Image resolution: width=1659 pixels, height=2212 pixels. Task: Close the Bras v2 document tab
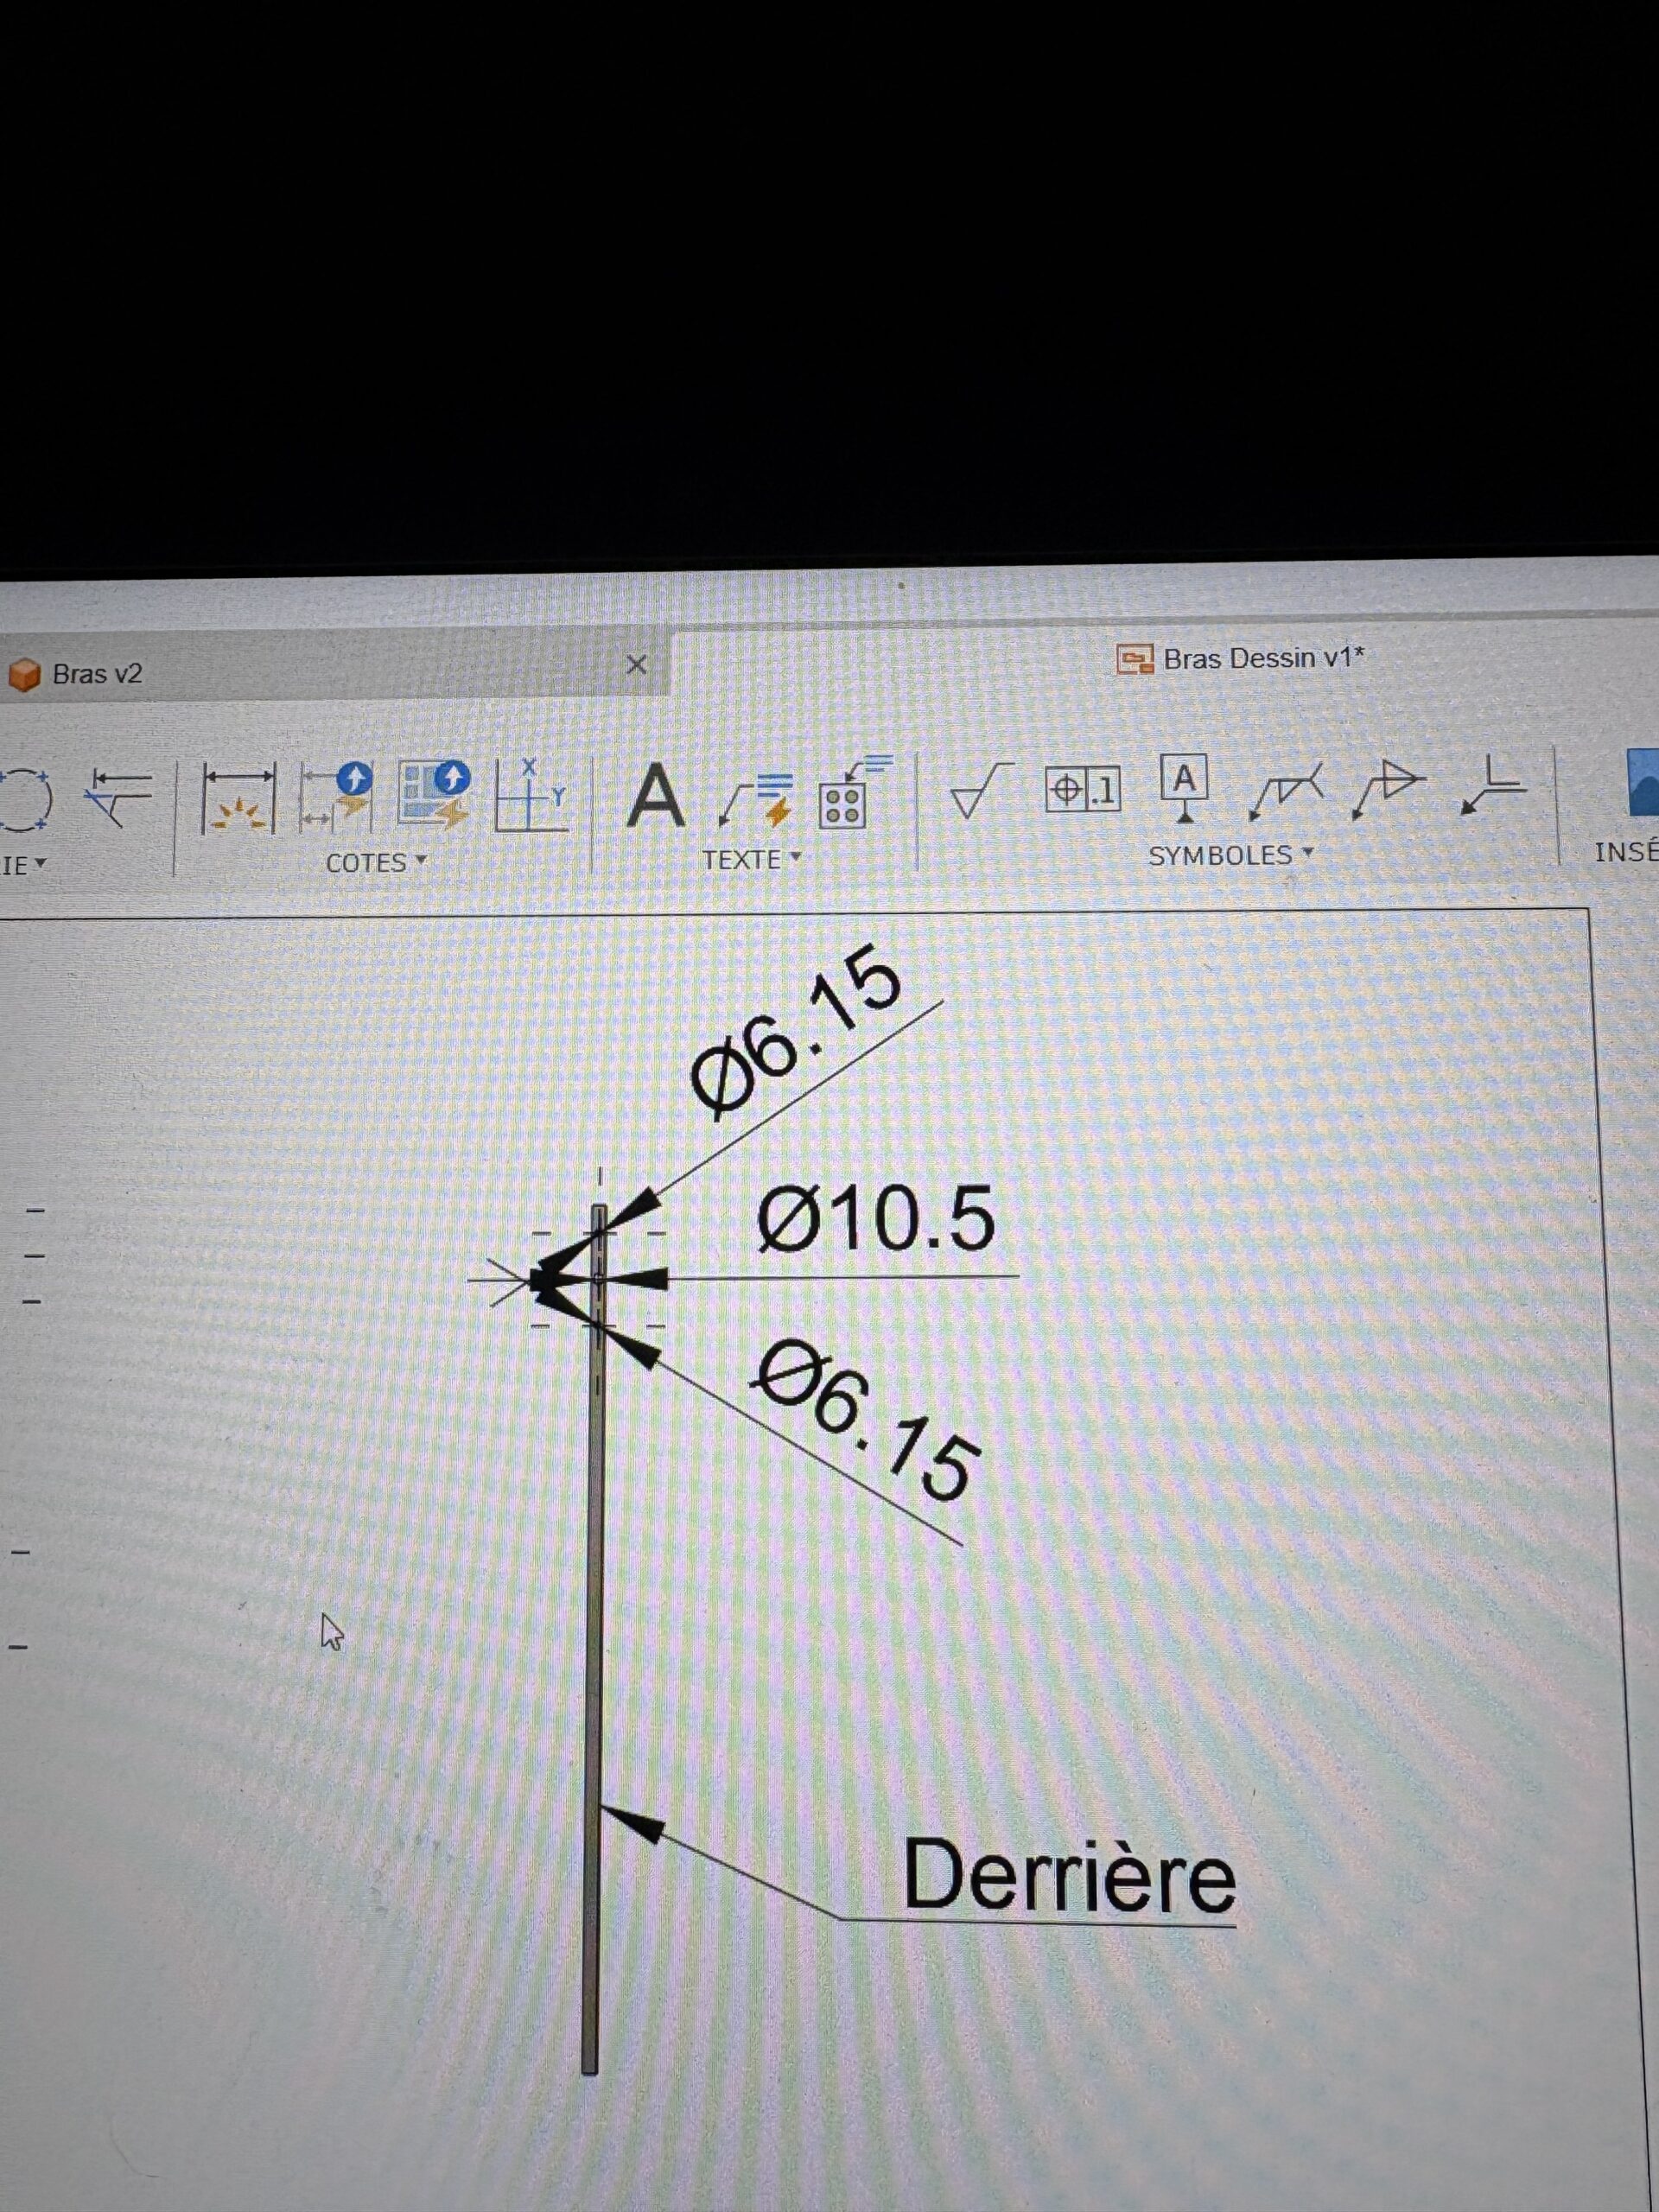(x=636, y=665)
